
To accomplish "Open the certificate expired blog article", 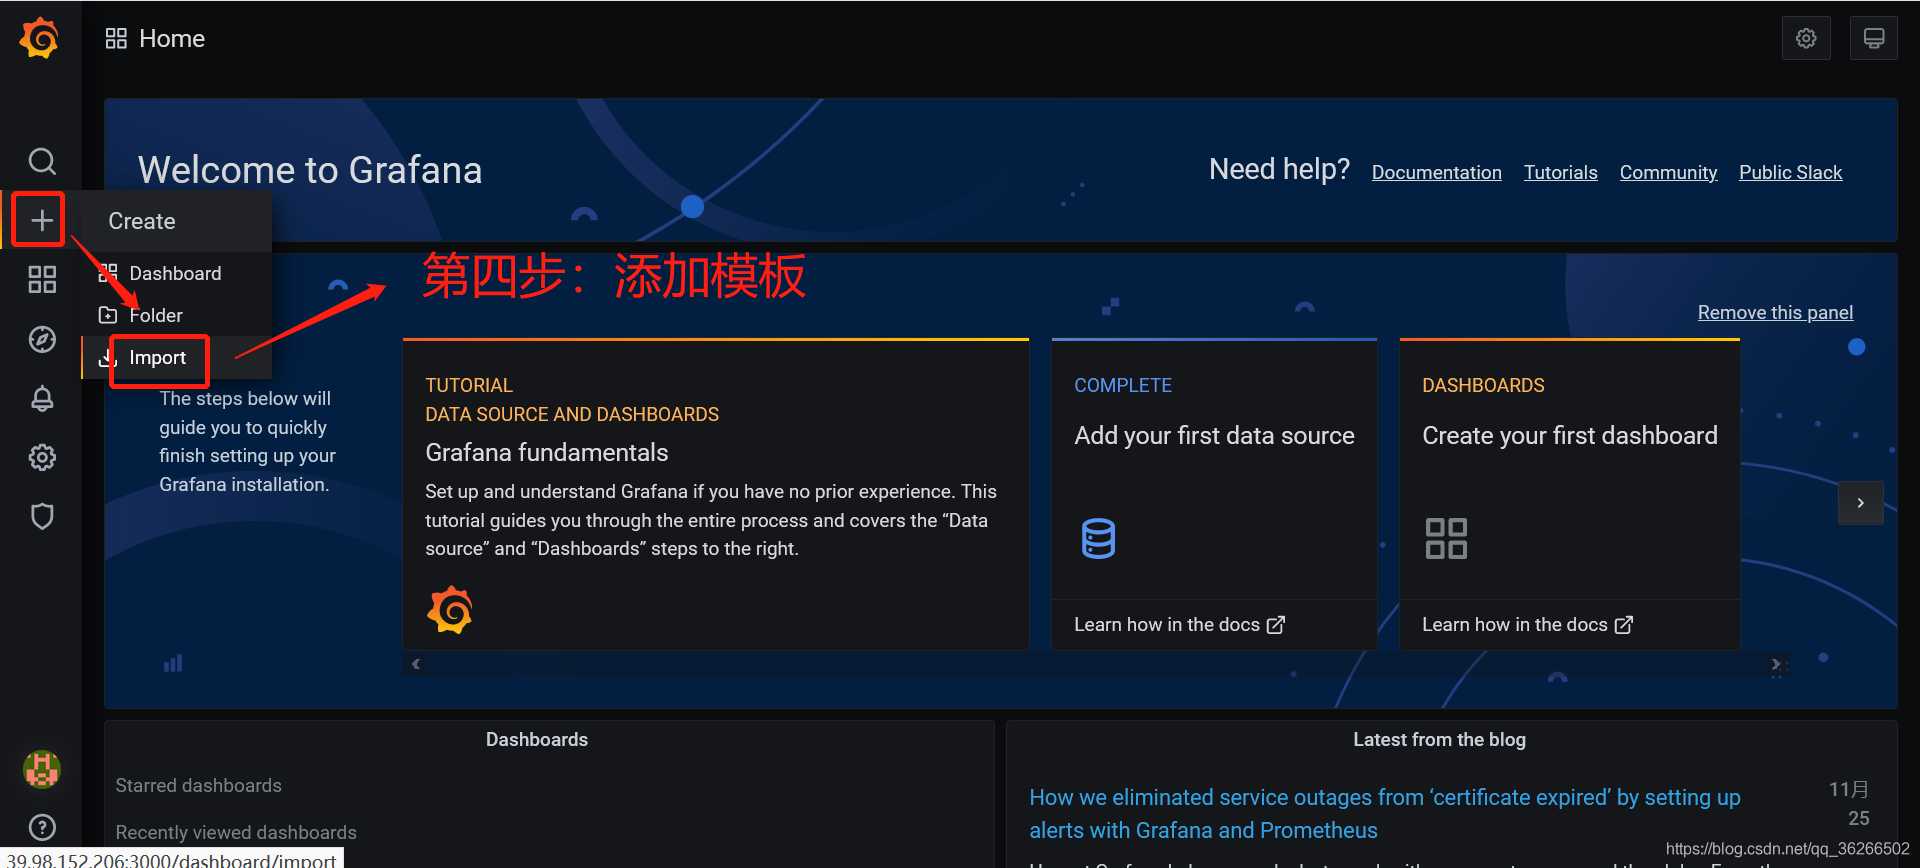I will (x=1385, y=813).
